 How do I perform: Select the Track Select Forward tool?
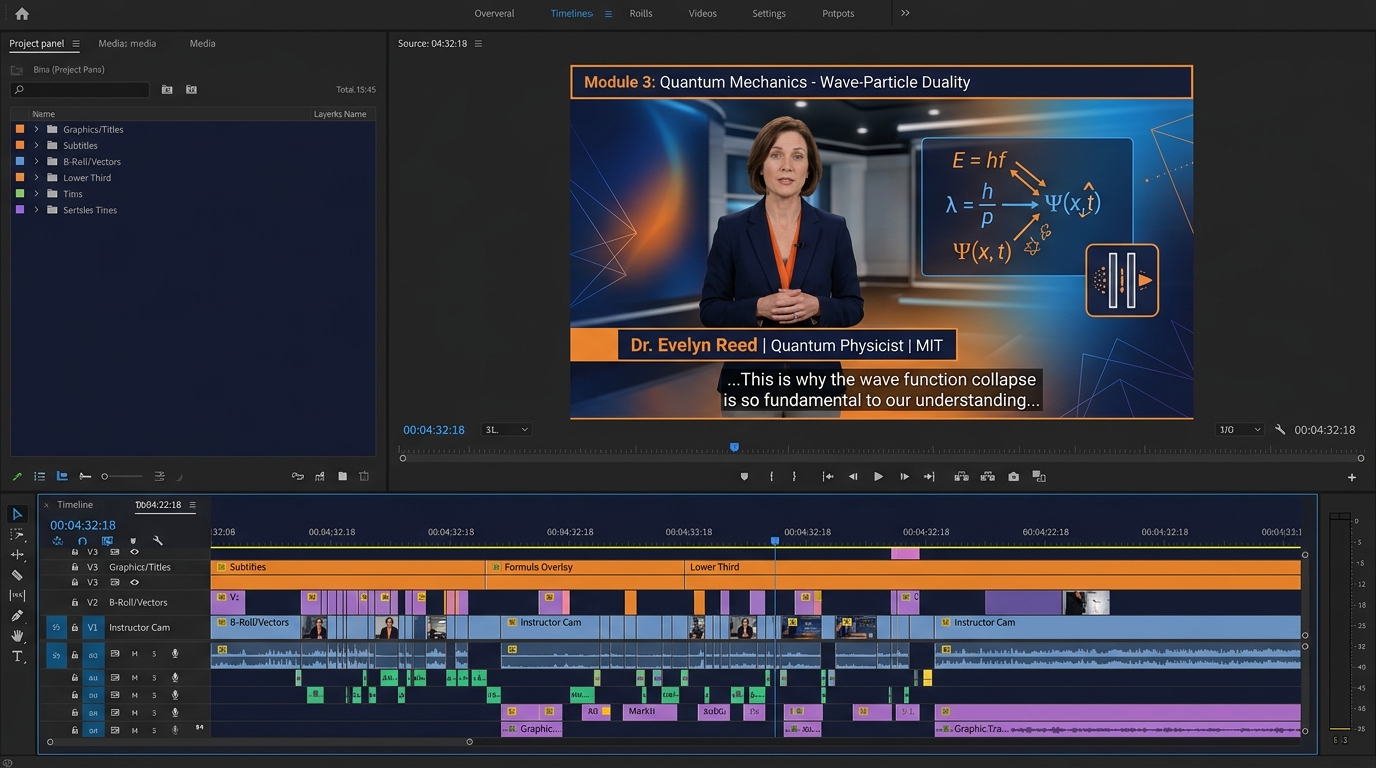[x=17, y=535]
